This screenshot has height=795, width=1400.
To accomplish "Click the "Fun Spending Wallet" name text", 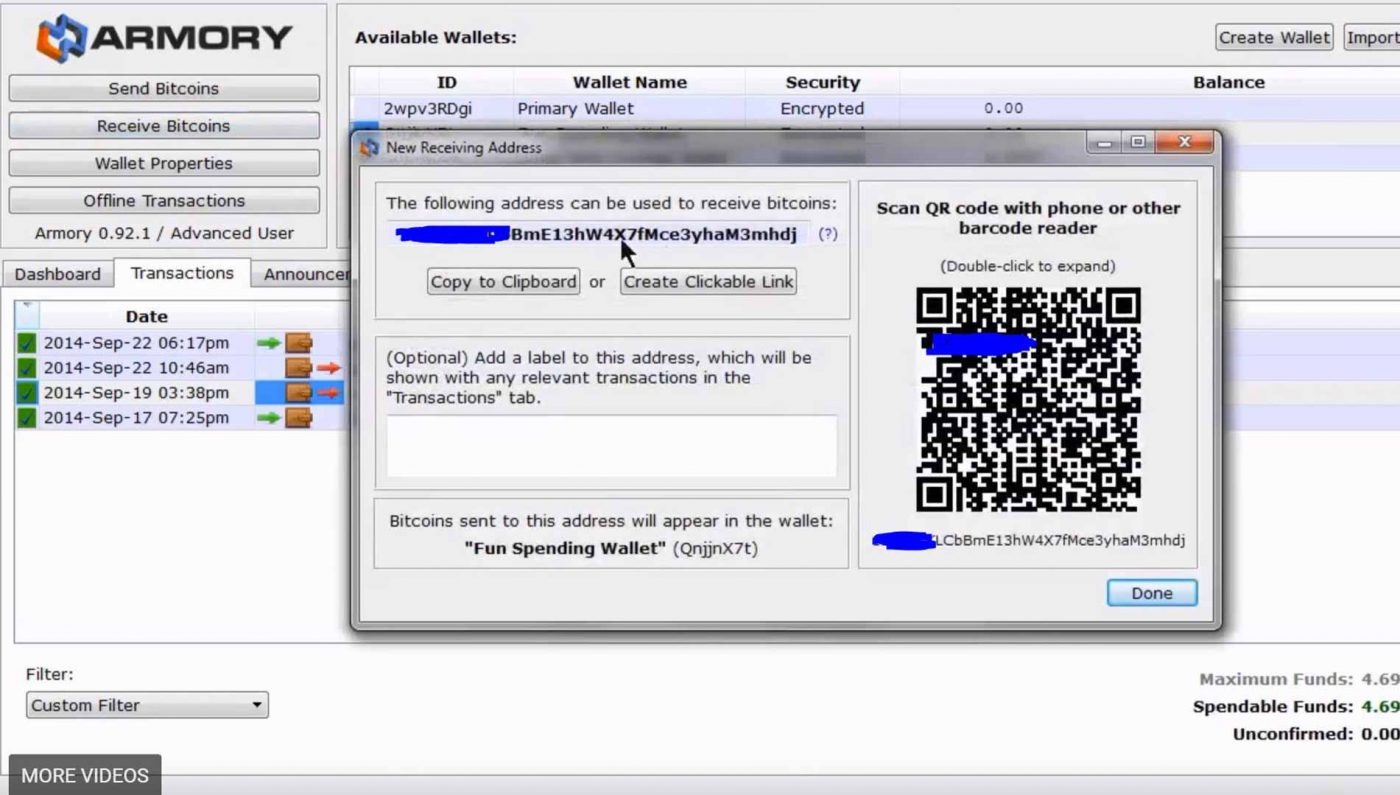I will [x=565, y=548].
